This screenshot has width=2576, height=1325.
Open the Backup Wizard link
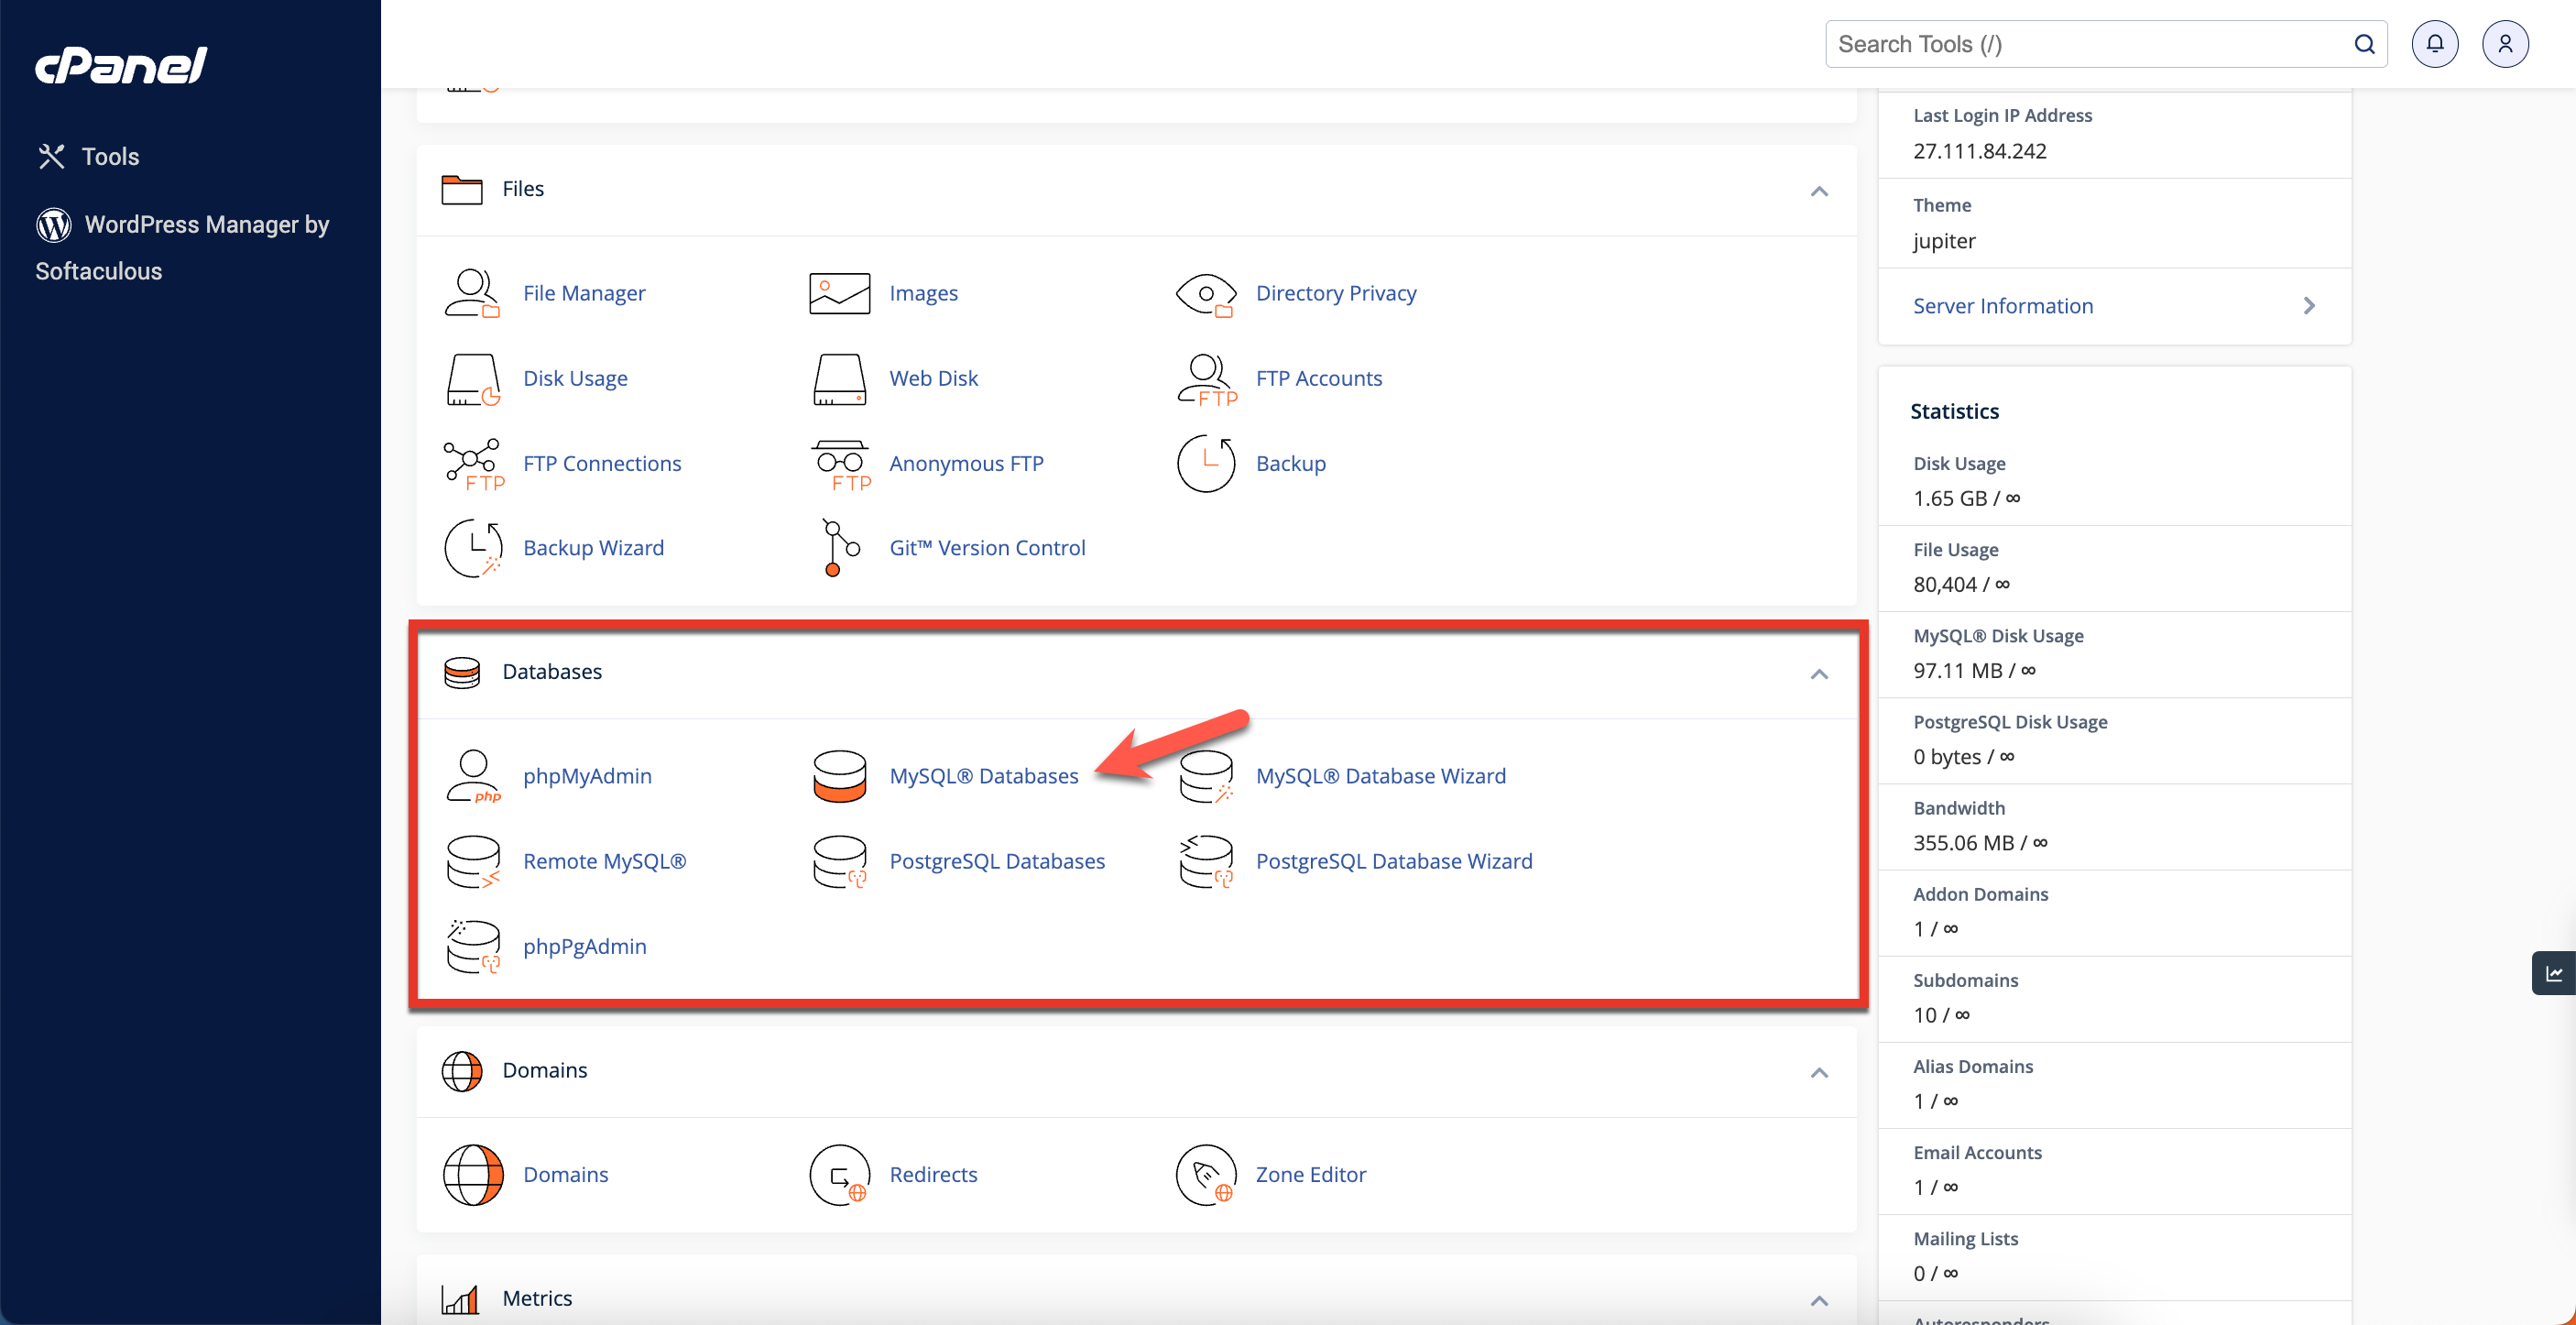click(593, 548)
